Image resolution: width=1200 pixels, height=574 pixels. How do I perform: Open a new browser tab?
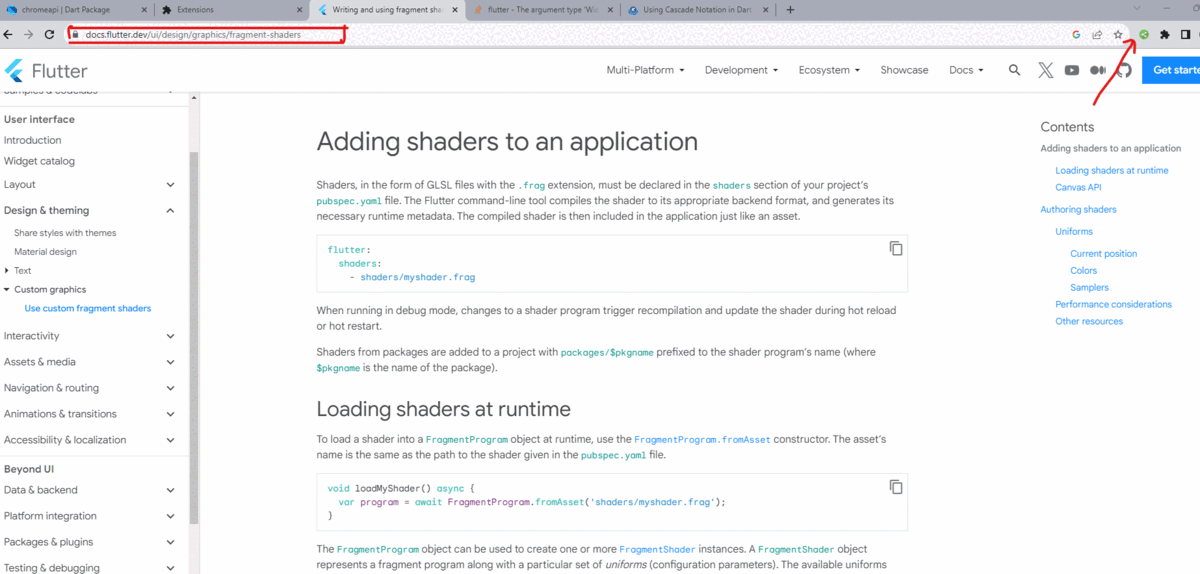791,10
